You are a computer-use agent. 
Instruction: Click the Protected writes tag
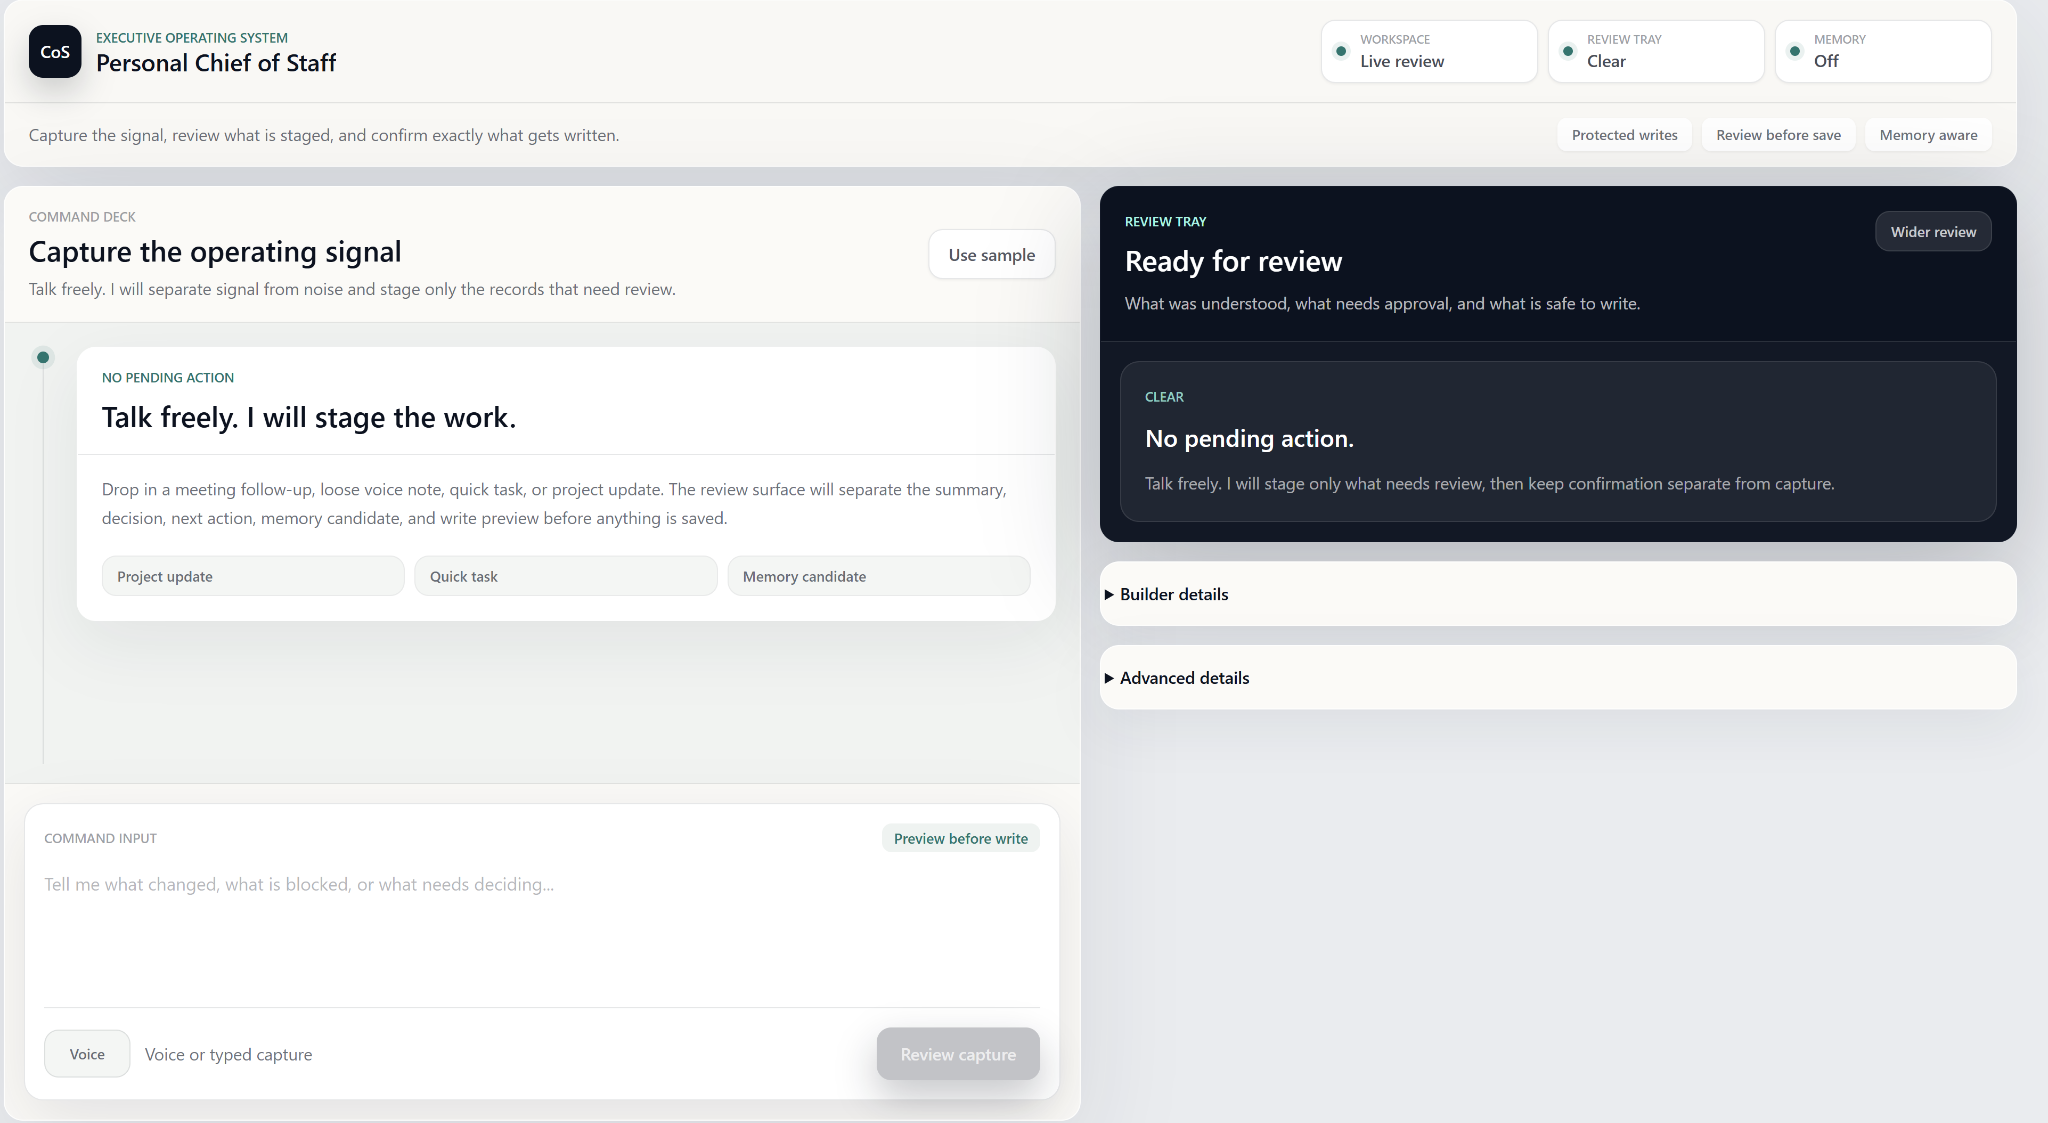tap(1625, 135)
